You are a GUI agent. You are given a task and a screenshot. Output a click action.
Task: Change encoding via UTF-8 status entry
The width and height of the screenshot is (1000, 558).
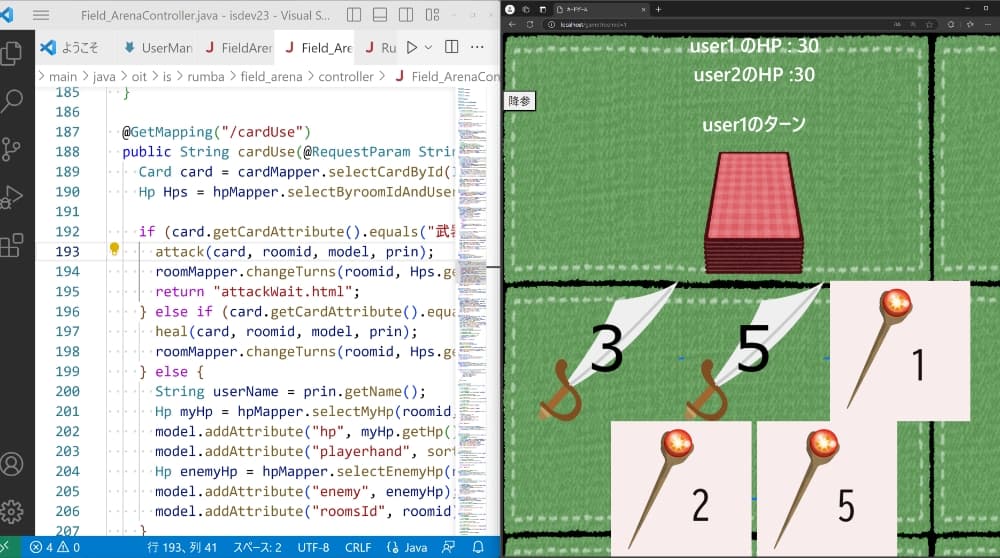click(x=313, y=547)
